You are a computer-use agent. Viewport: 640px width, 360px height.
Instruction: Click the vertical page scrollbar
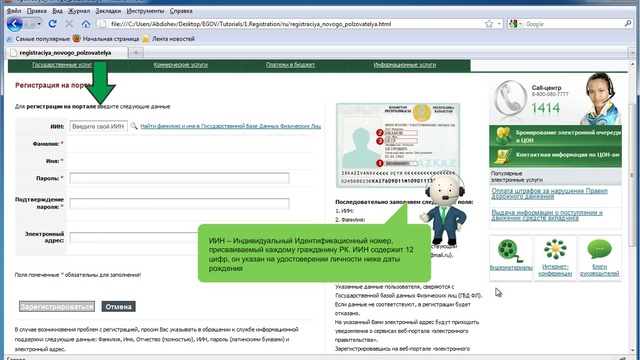click(x=632, y=176)
